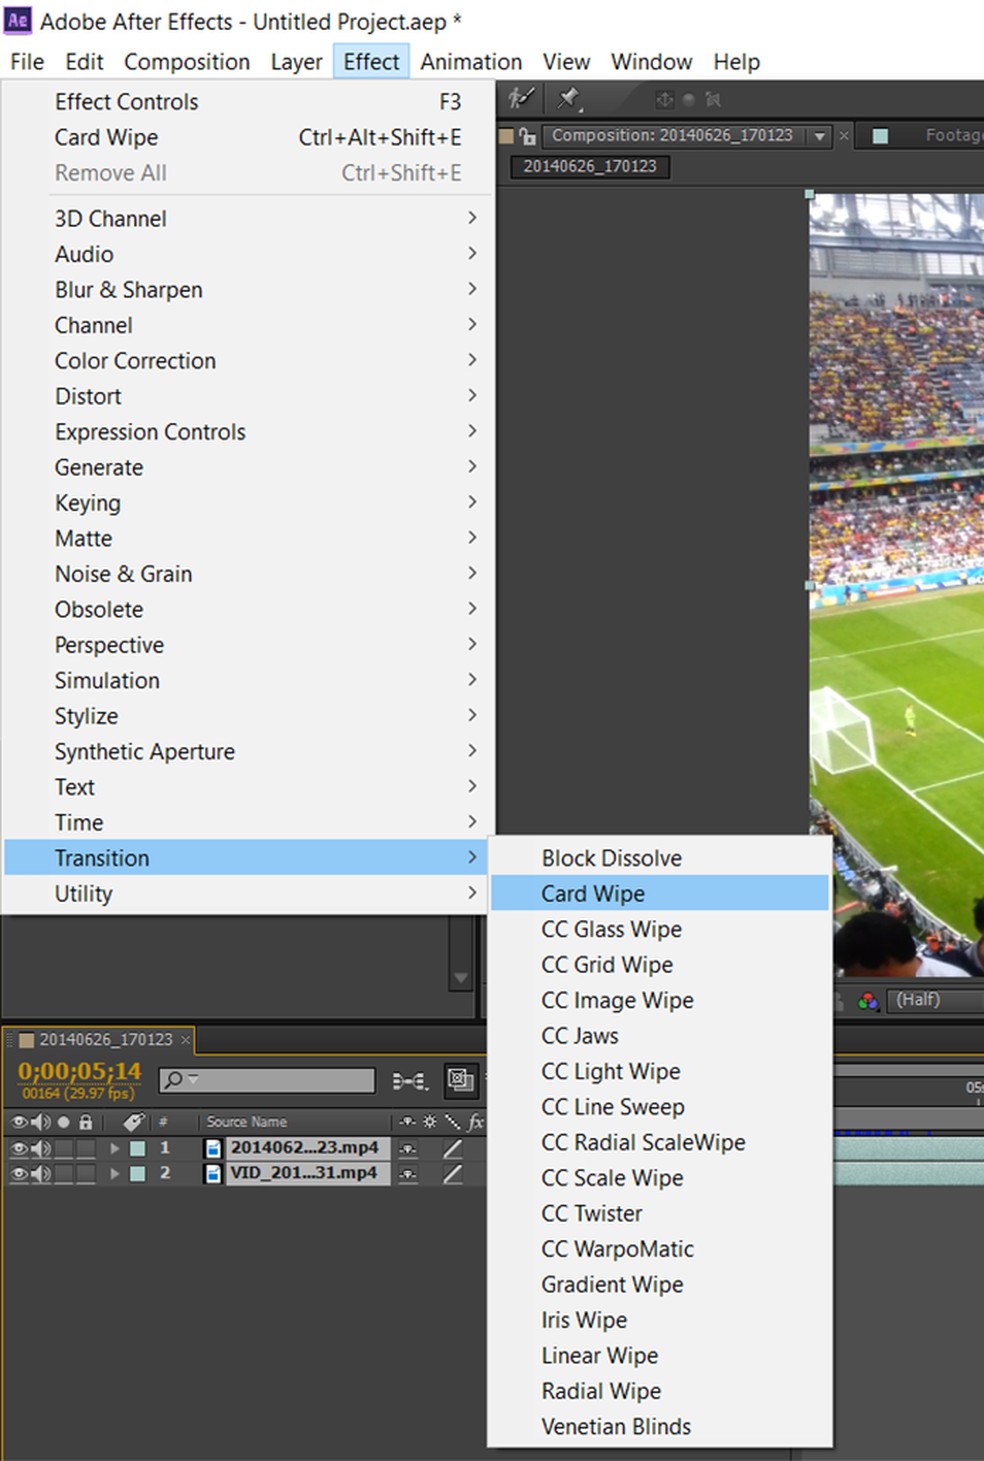Toggle lock box for layer 2

pyautogui.click(x=86, y=1173)
